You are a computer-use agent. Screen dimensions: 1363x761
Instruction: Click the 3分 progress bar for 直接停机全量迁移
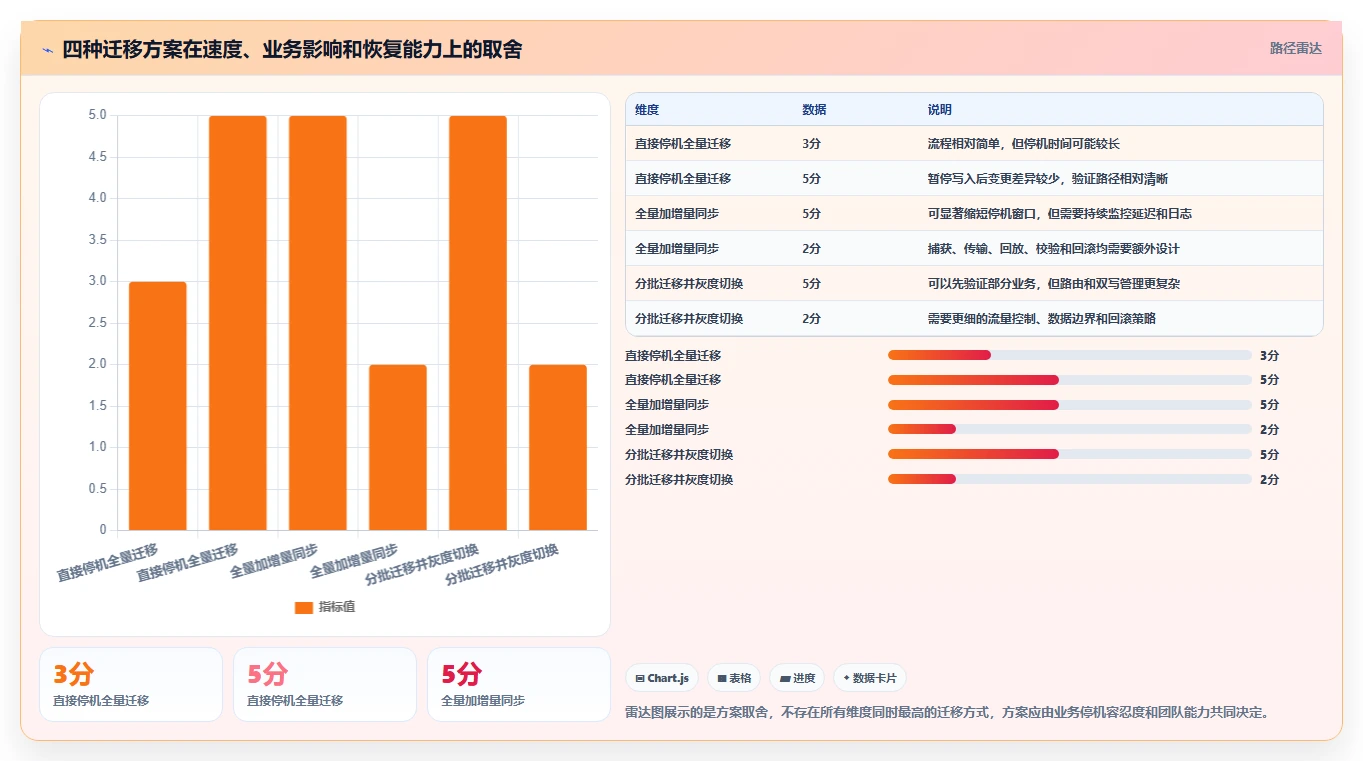tap(1070, 355)
